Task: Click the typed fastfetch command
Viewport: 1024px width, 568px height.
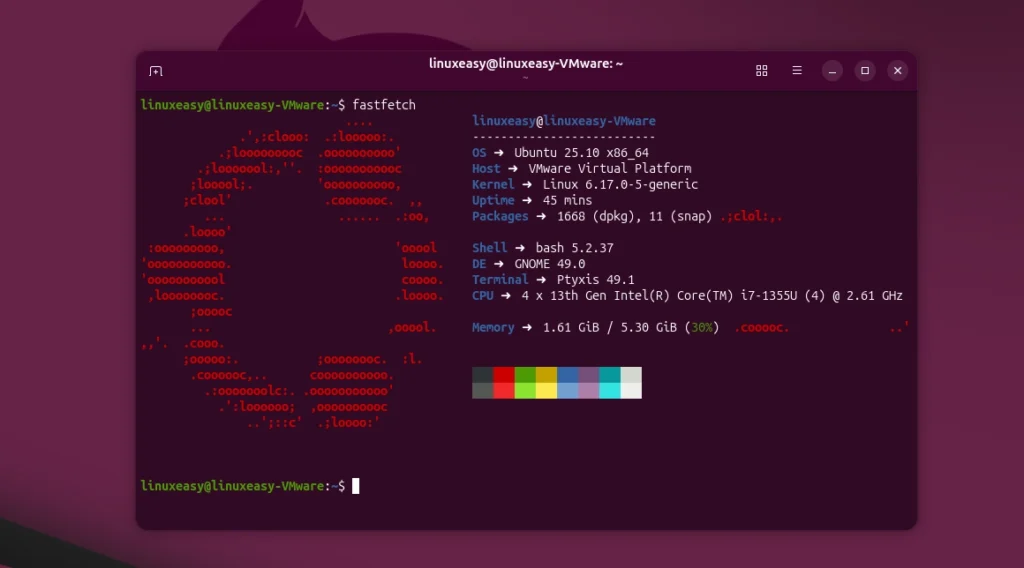Action: [x=384, y=105]
